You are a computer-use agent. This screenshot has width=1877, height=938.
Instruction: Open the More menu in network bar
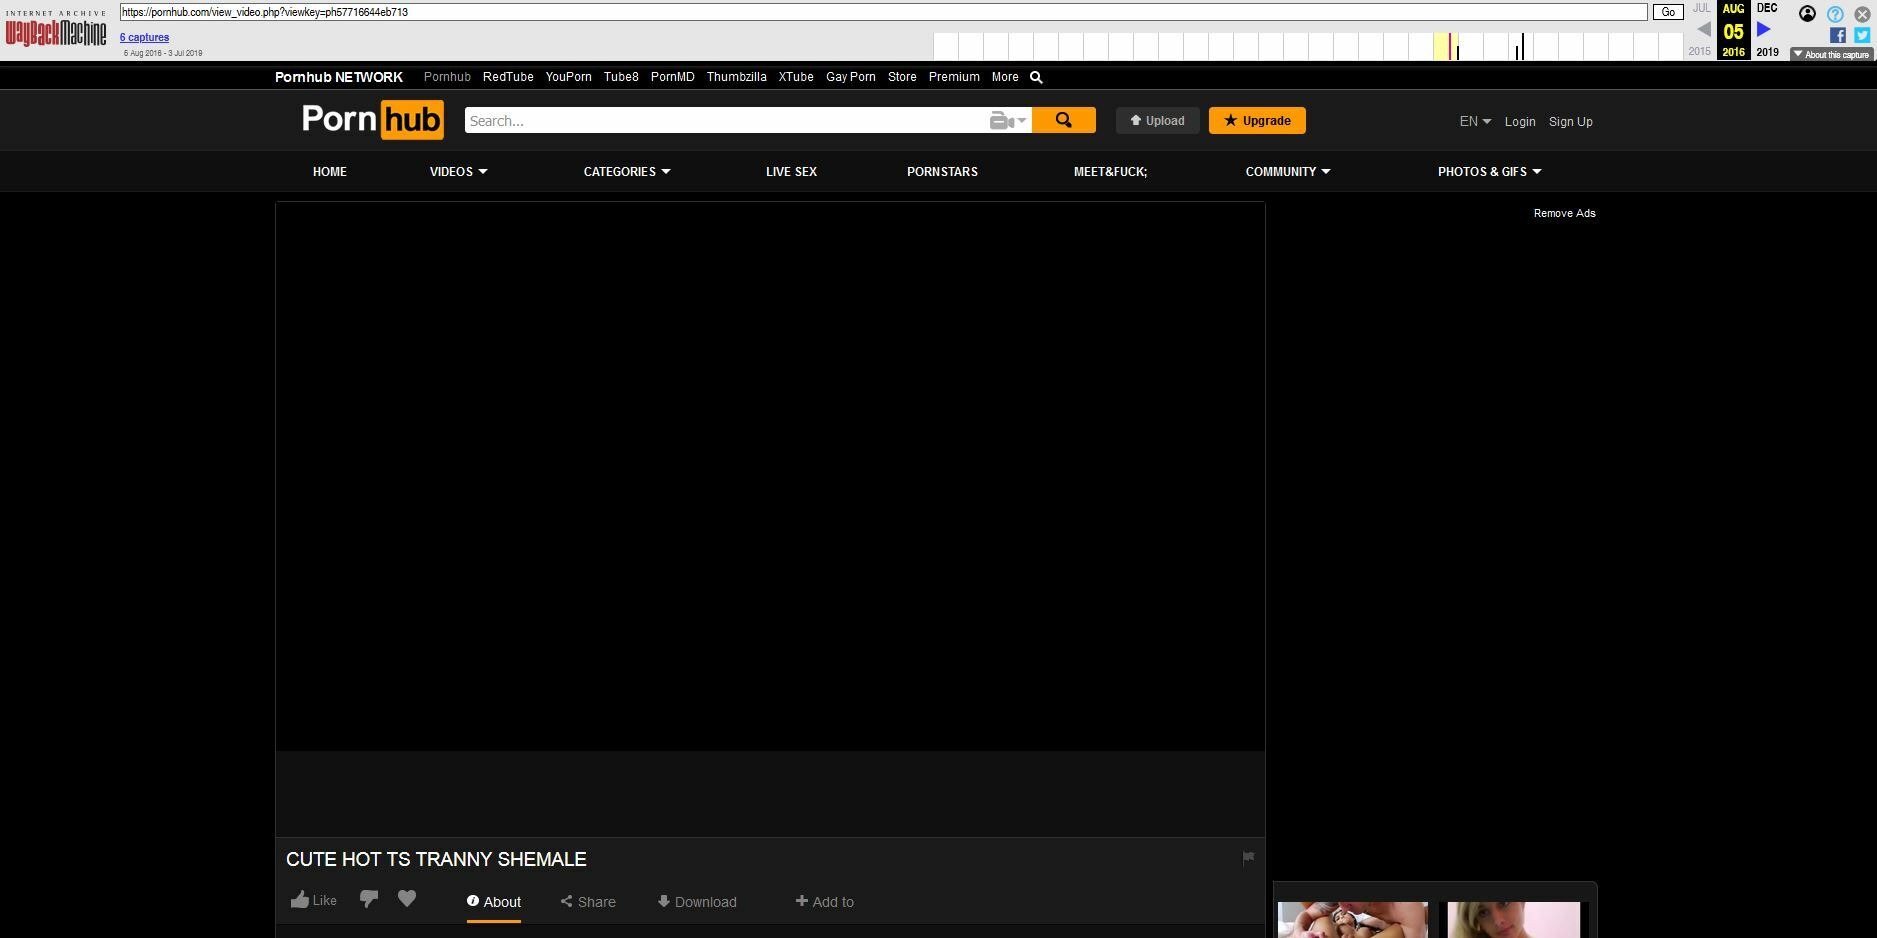pyautogui.click(x=1005, y=77)
